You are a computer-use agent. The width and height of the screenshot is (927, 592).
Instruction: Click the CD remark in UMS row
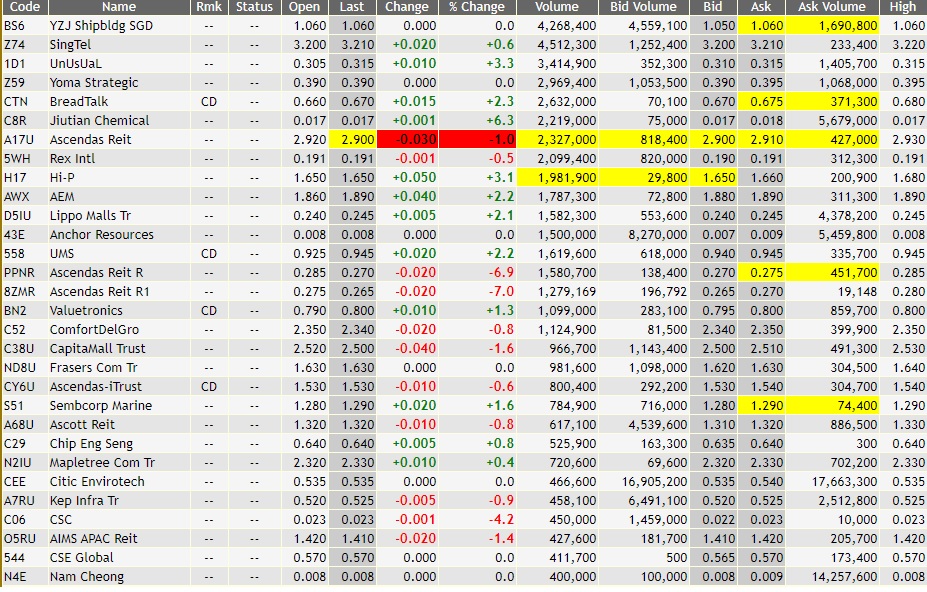tap(209, 254)
